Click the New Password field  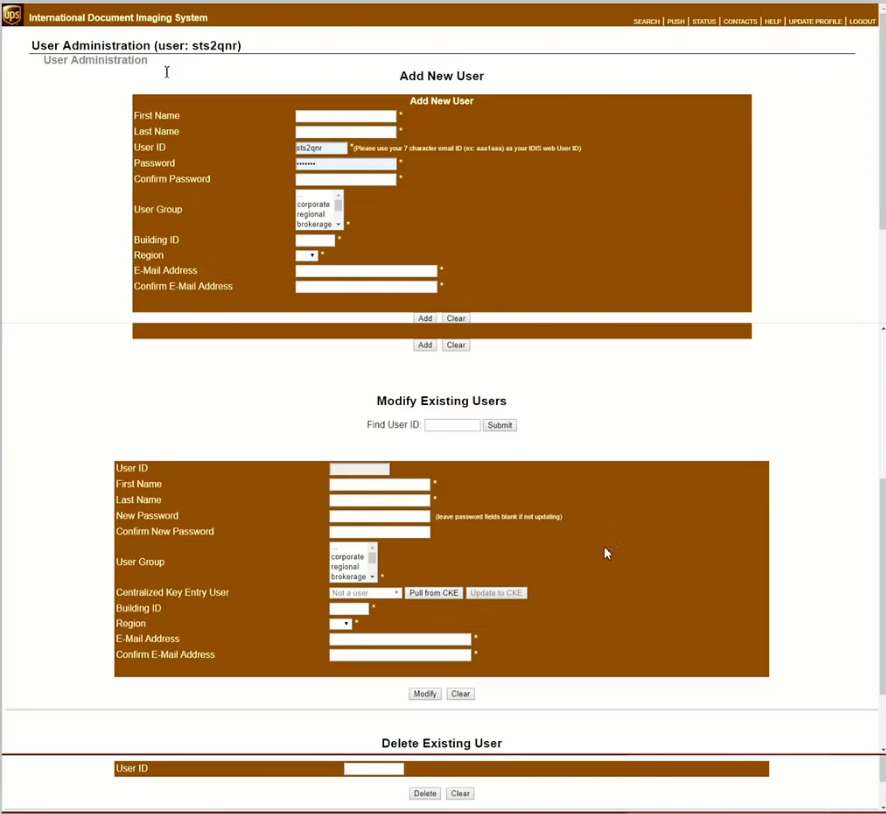pos(380,516)
